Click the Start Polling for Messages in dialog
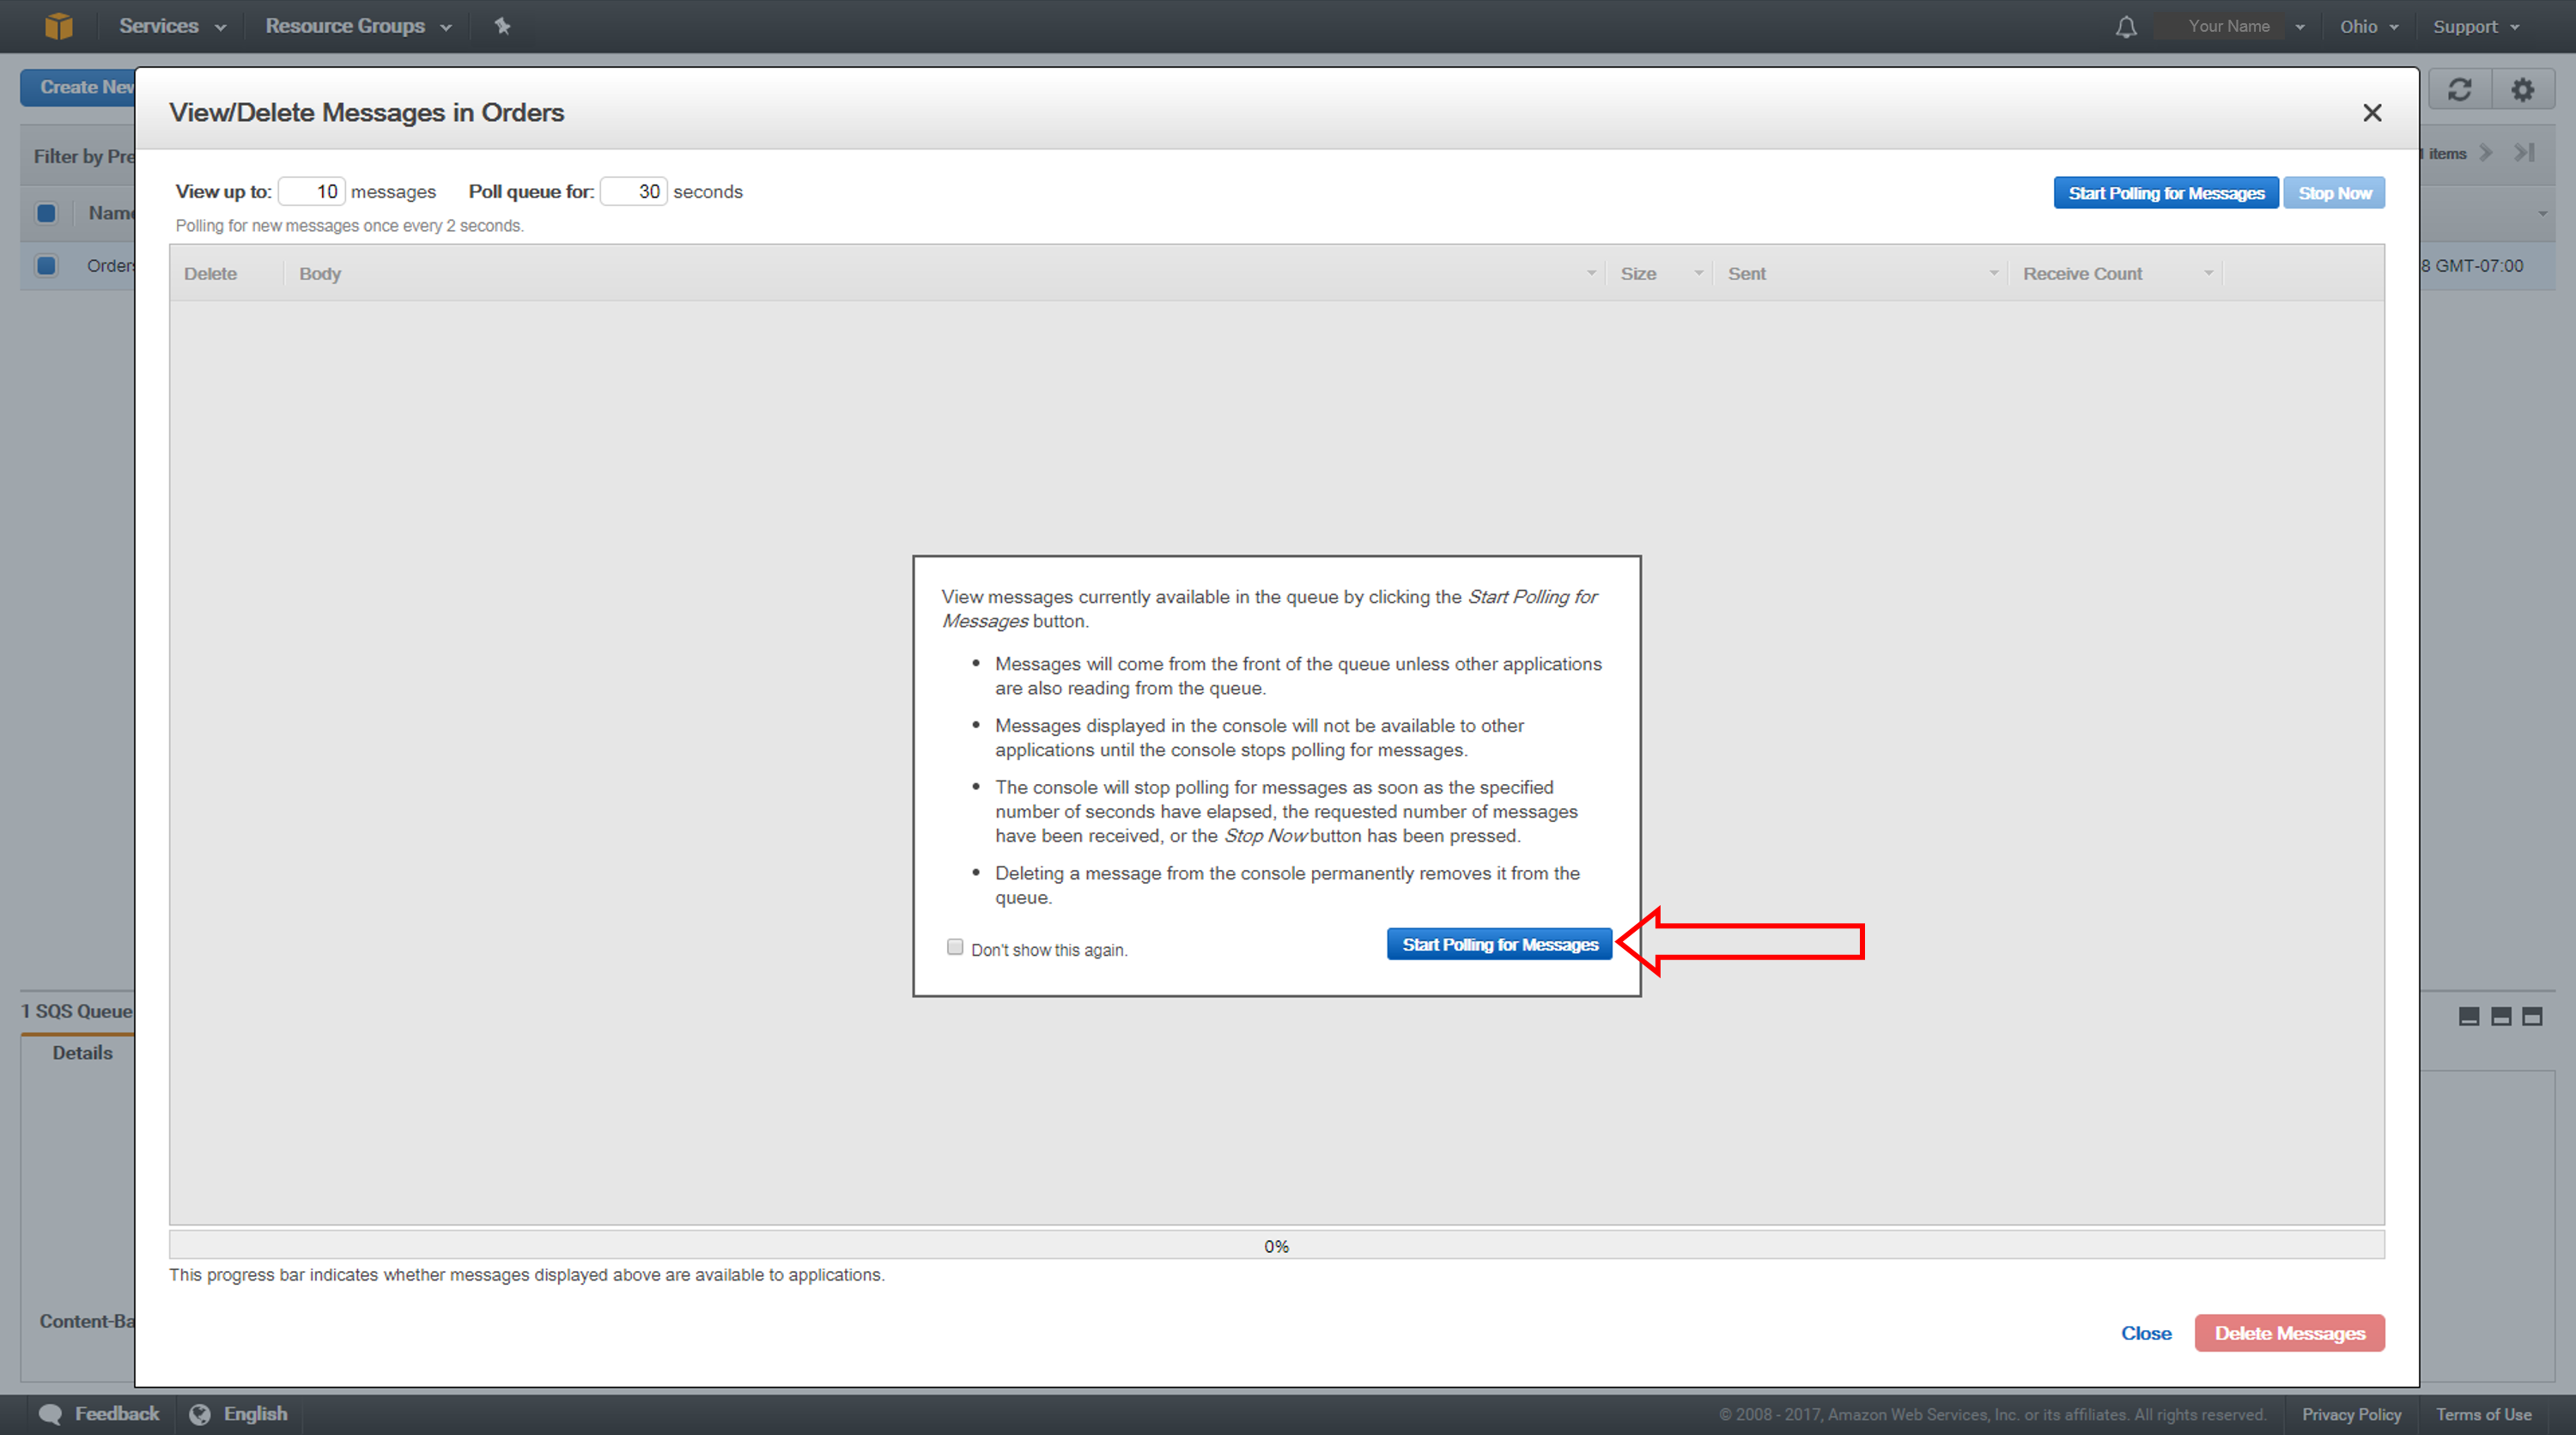This screenshot has height=1435, width=2576. tap(1498, 944)
